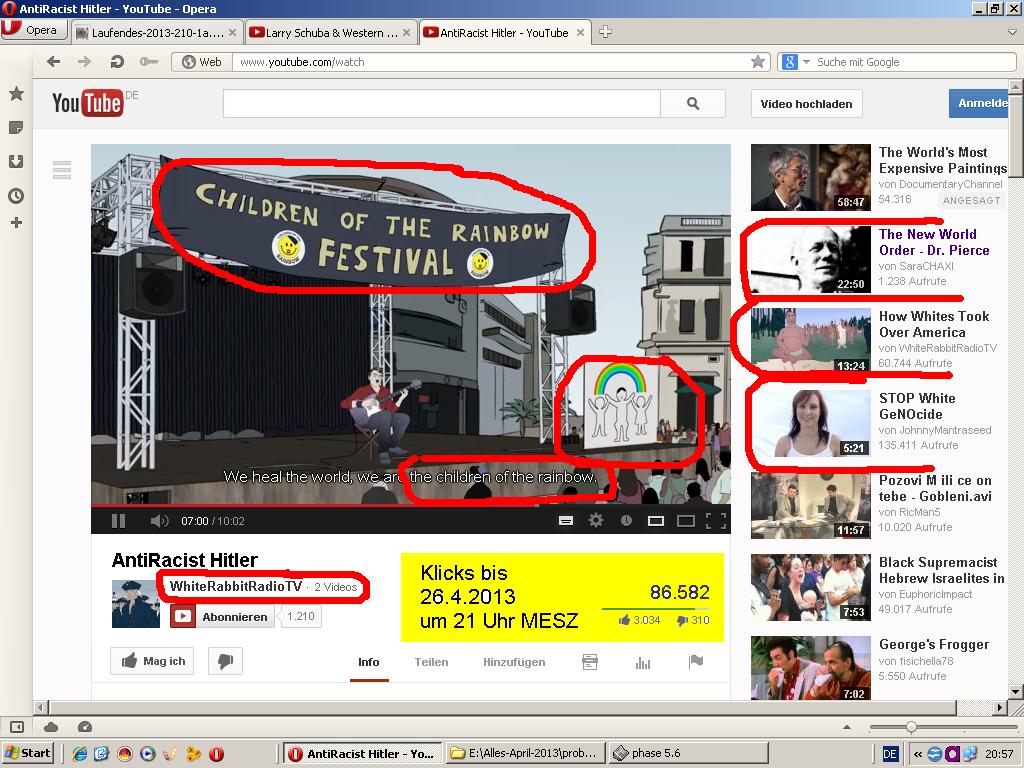
Task: Click the Opera Turbo gauge icon in status bar
Action: click(x=85, y=726)
